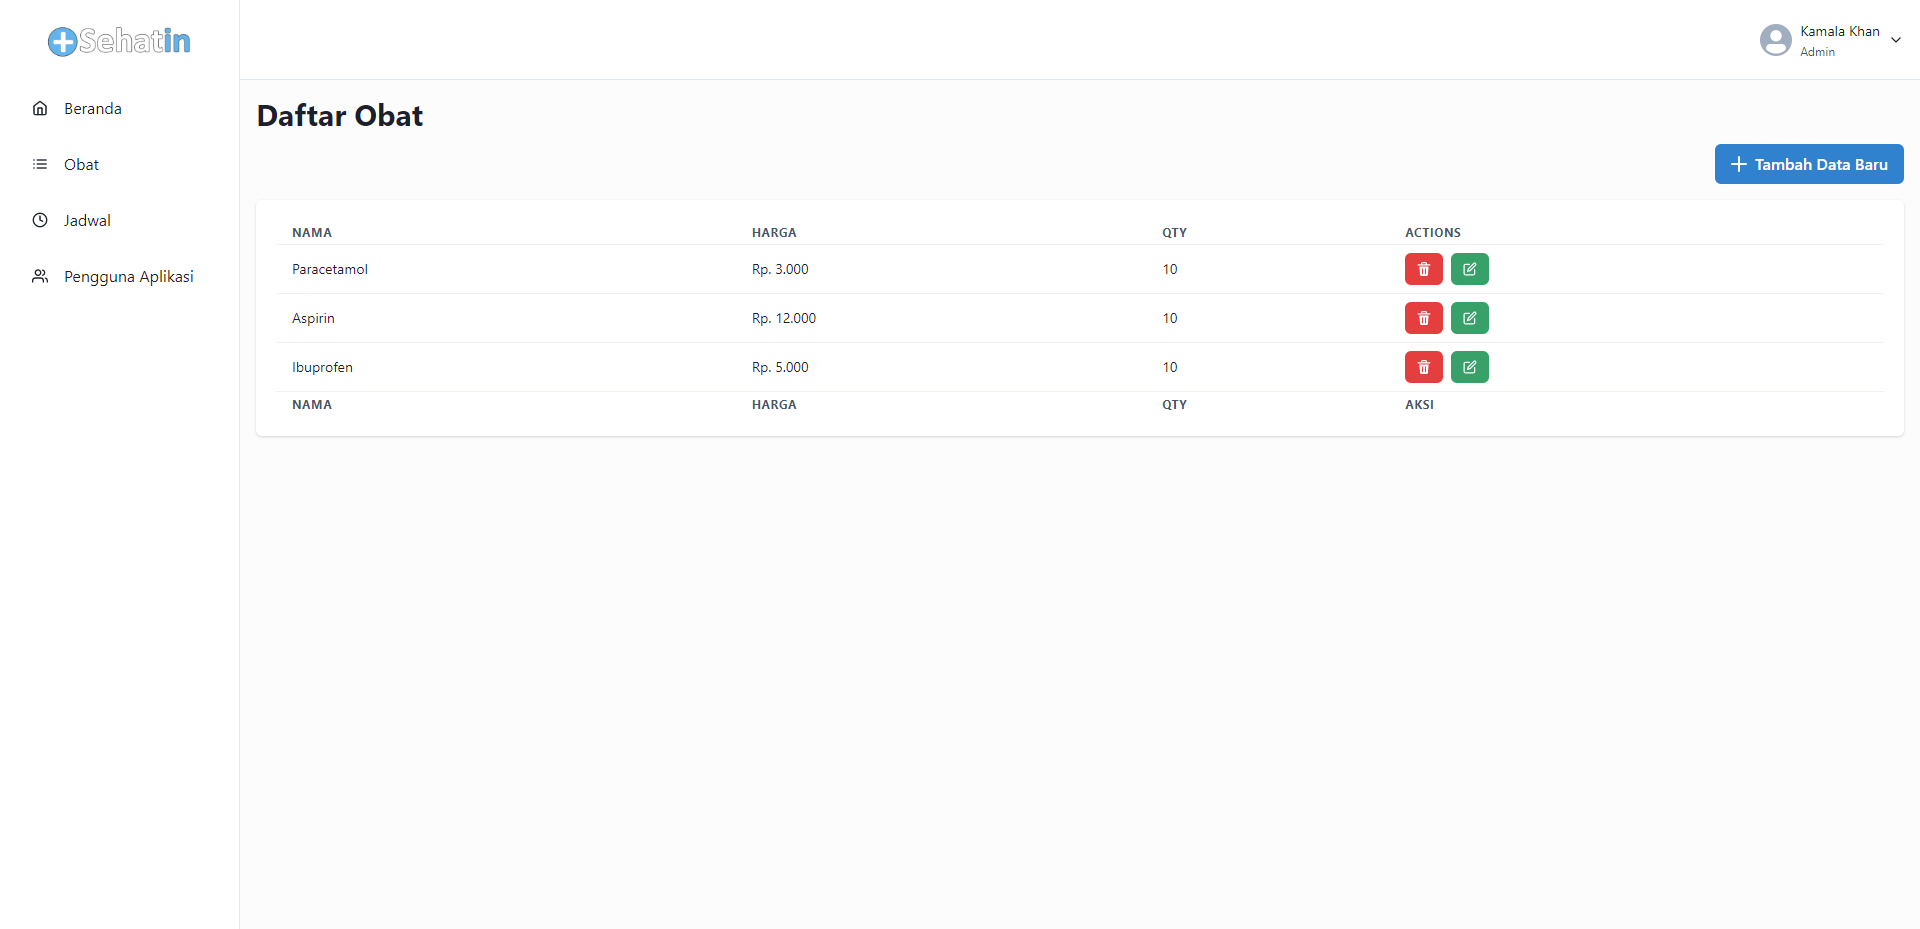Click the ACTIONS column header

point(1433,232)
